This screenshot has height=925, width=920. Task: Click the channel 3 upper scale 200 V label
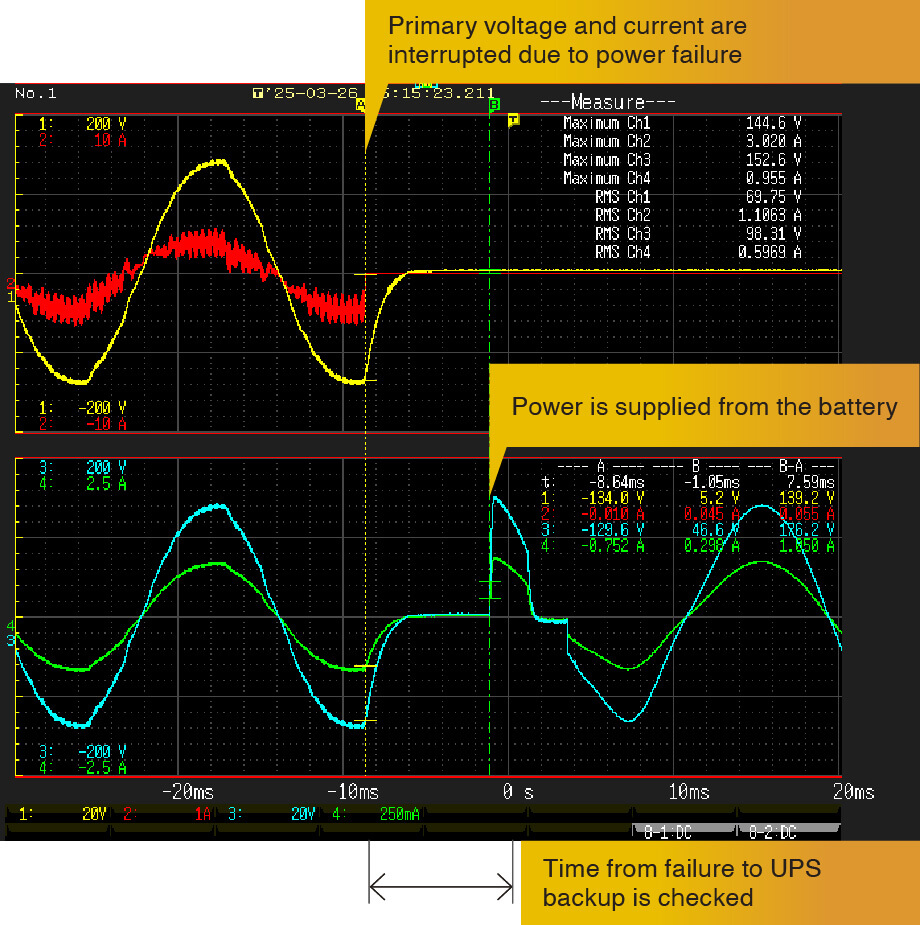98,467
